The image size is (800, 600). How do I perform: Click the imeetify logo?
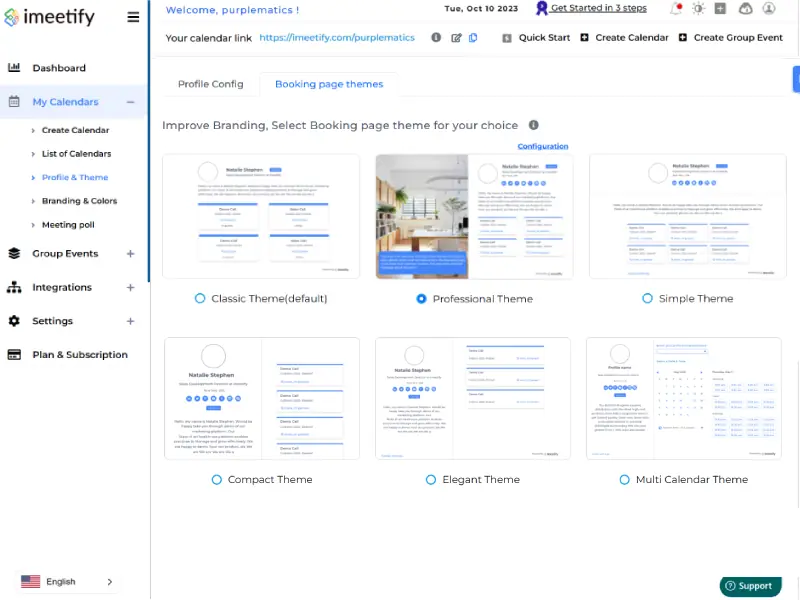click(49, 17)
